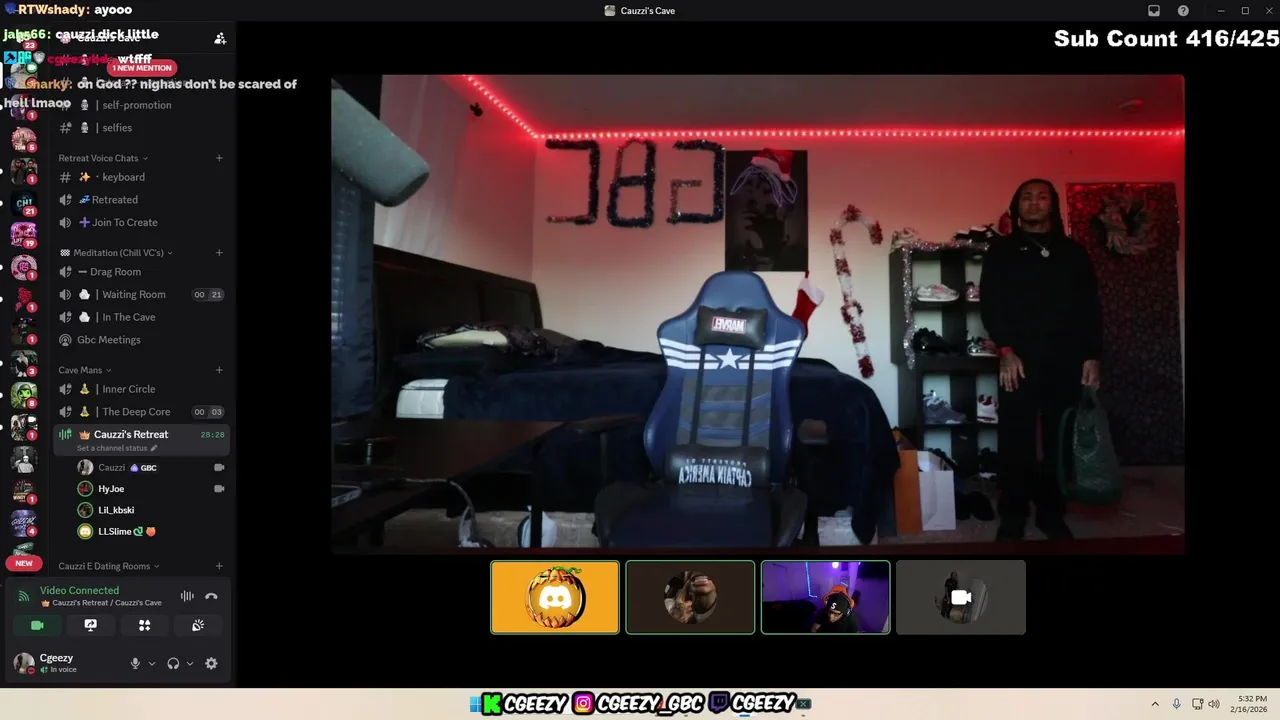Screen dimensions: 1280x720
Task: Add a channel to Meditation (Chill VC's)
Action: tap(219, 253)
